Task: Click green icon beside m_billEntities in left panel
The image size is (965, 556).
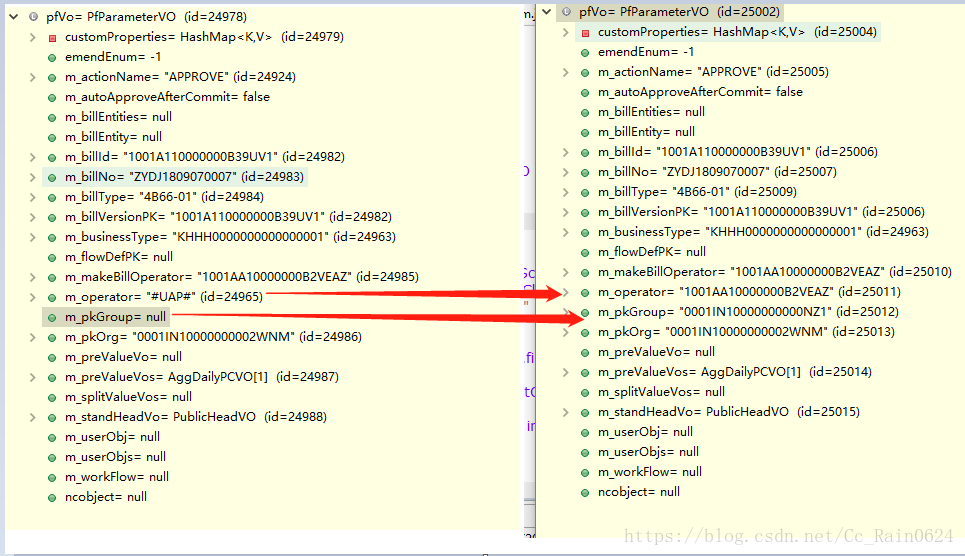Action: (52, 118)
